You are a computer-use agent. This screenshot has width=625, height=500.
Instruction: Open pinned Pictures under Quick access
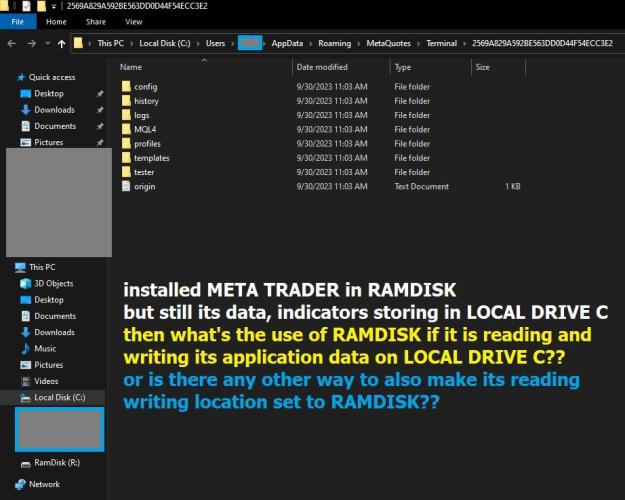click(x=49, y=142)
